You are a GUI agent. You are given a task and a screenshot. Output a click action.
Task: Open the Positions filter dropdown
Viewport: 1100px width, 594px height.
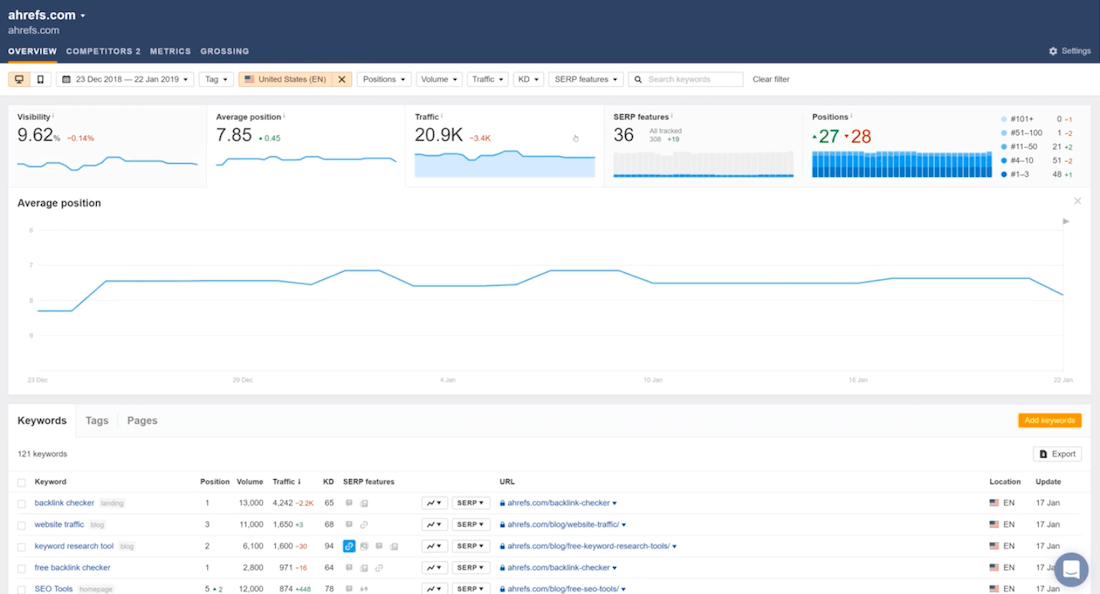click(384, 79)
